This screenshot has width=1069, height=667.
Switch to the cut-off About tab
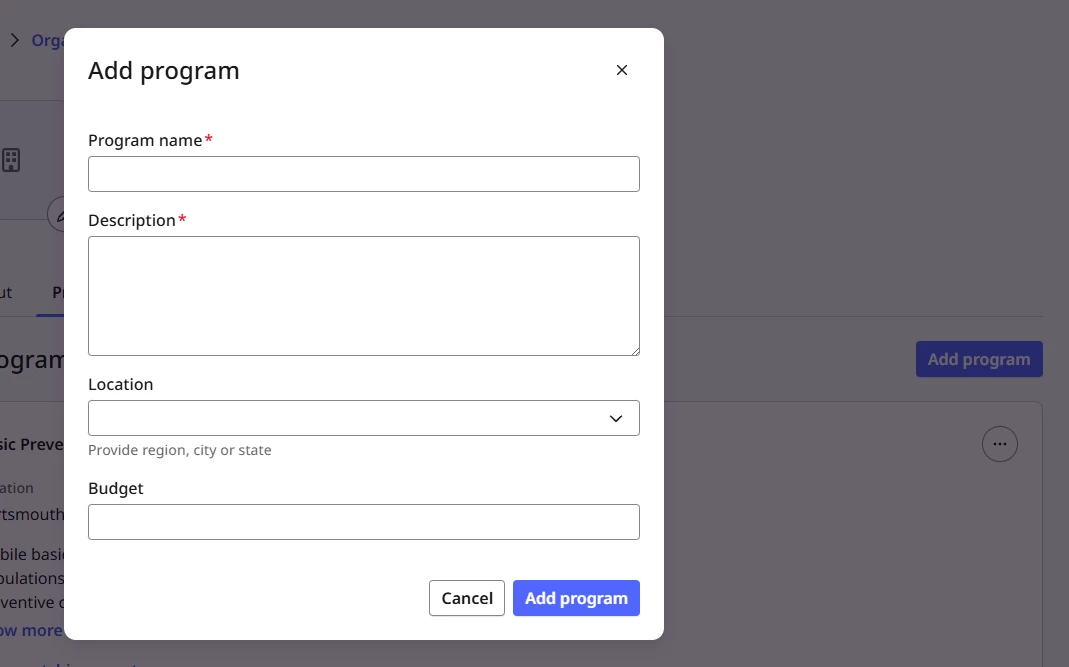6,293
